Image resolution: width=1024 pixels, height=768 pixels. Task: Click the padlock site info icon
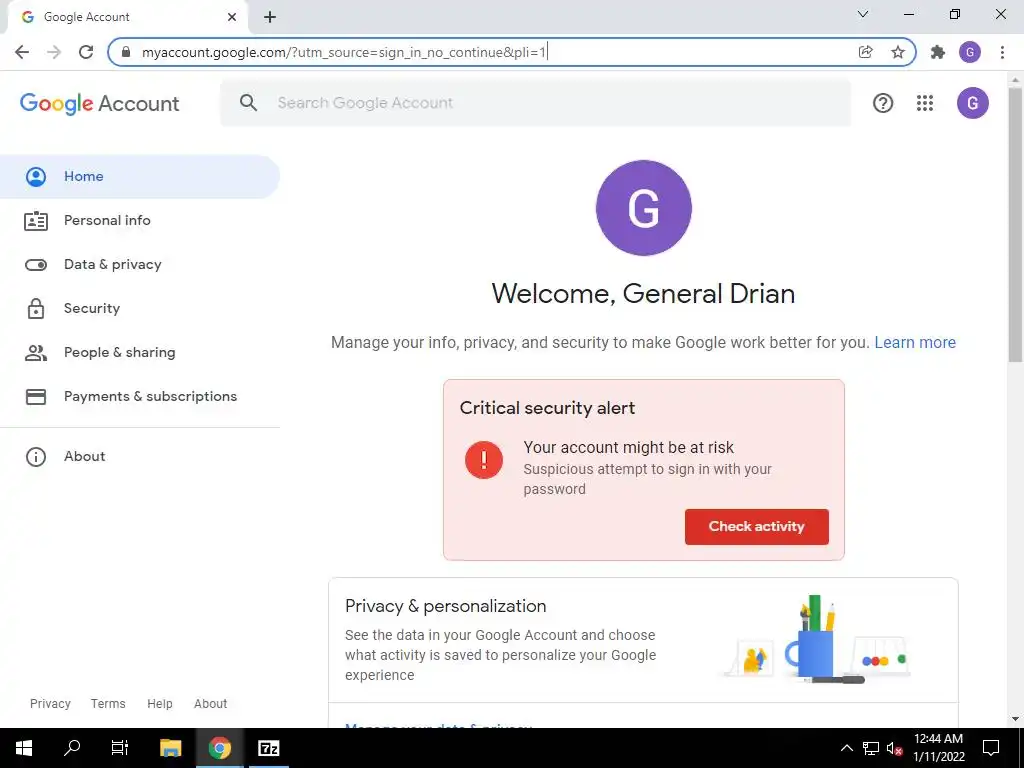(126, 52)
